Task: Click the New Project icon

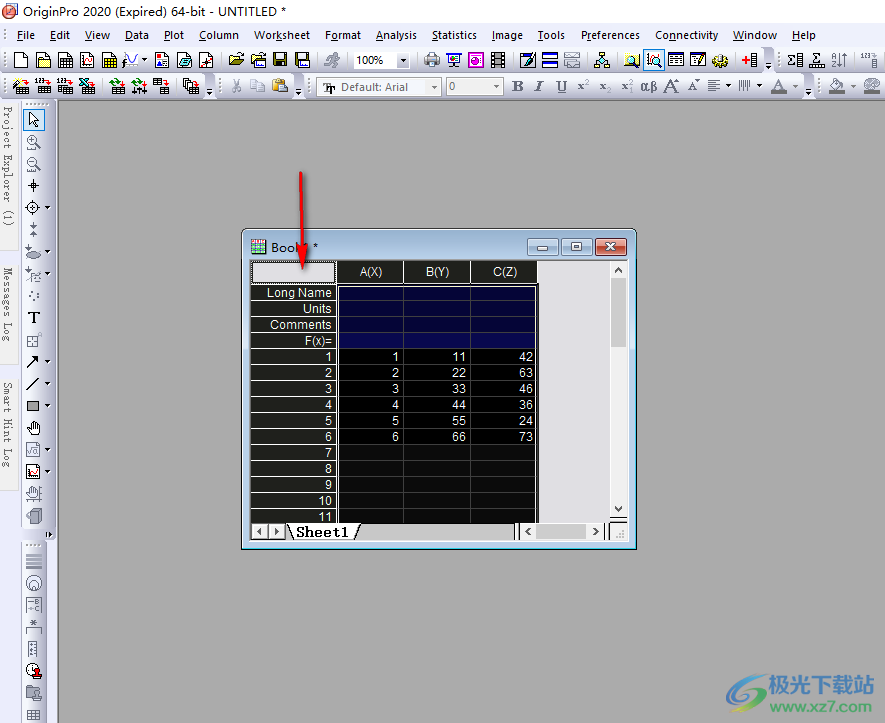Action: (21, 60)
